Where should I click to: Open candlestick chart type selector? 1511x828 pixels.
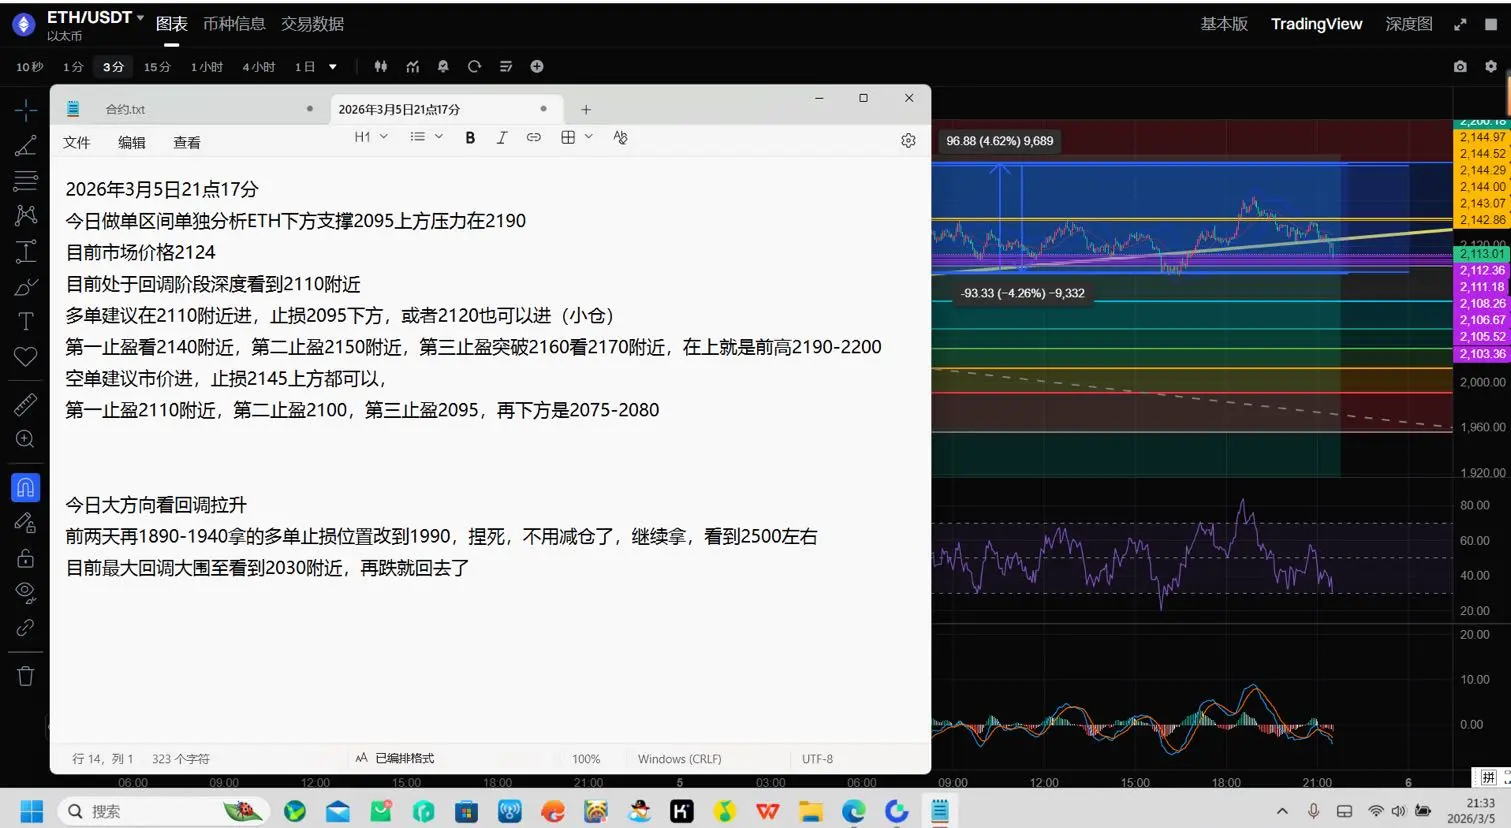[x=381, y=67]
